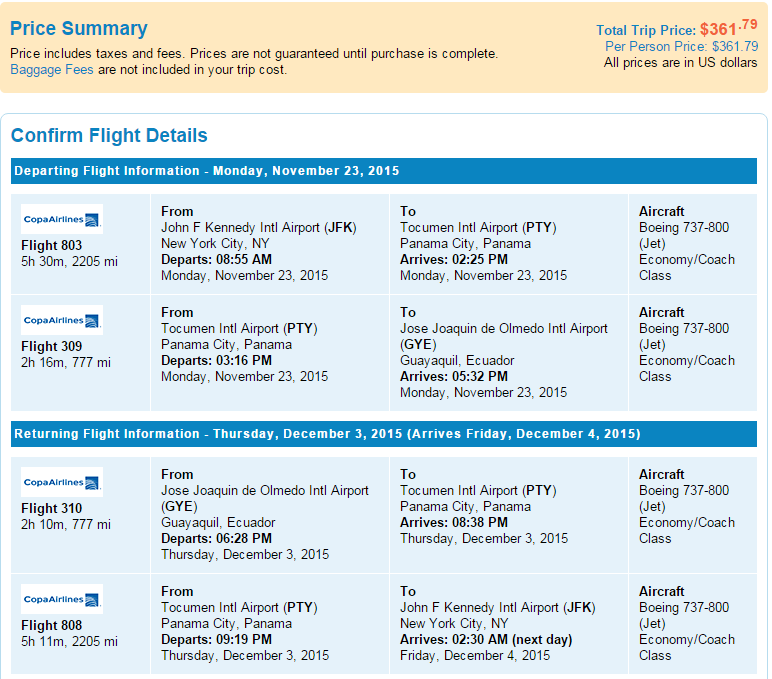Select the Departing Flight Information header bar
The width and height of the screenshot is (772, 679).
coord(384,171)
